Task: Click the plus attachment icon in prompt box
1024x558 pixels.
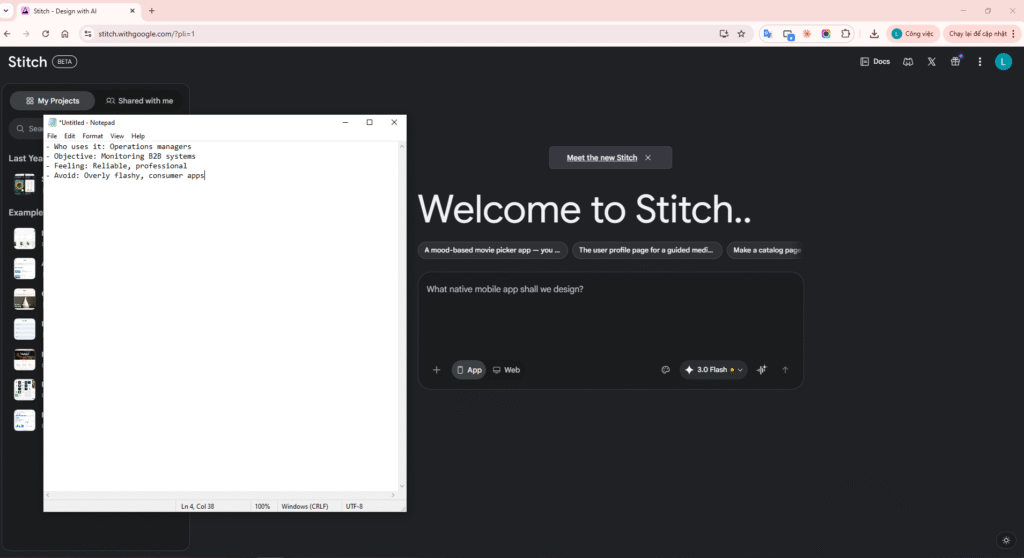Action: 436,370
